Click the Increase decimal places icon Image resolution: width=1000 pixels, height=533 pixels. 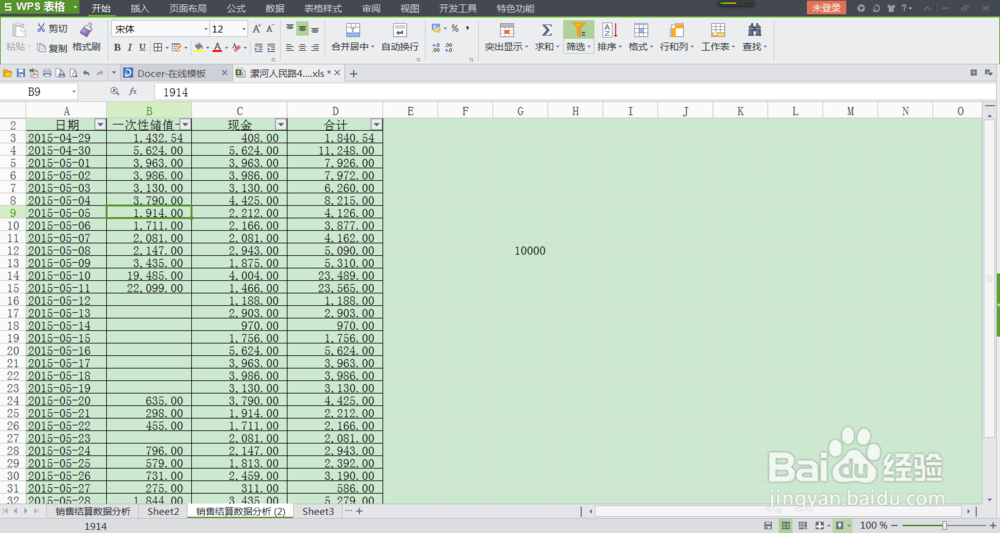tap(436, 48)
